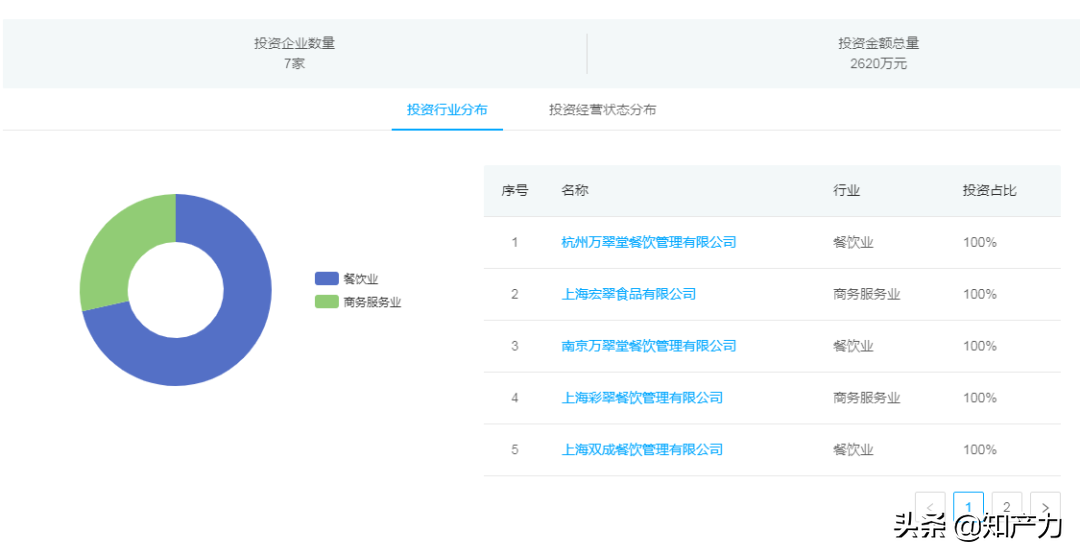Click 商务服务业 legend label text
The width and height of the screenshot is (1080, 556).
372,302
